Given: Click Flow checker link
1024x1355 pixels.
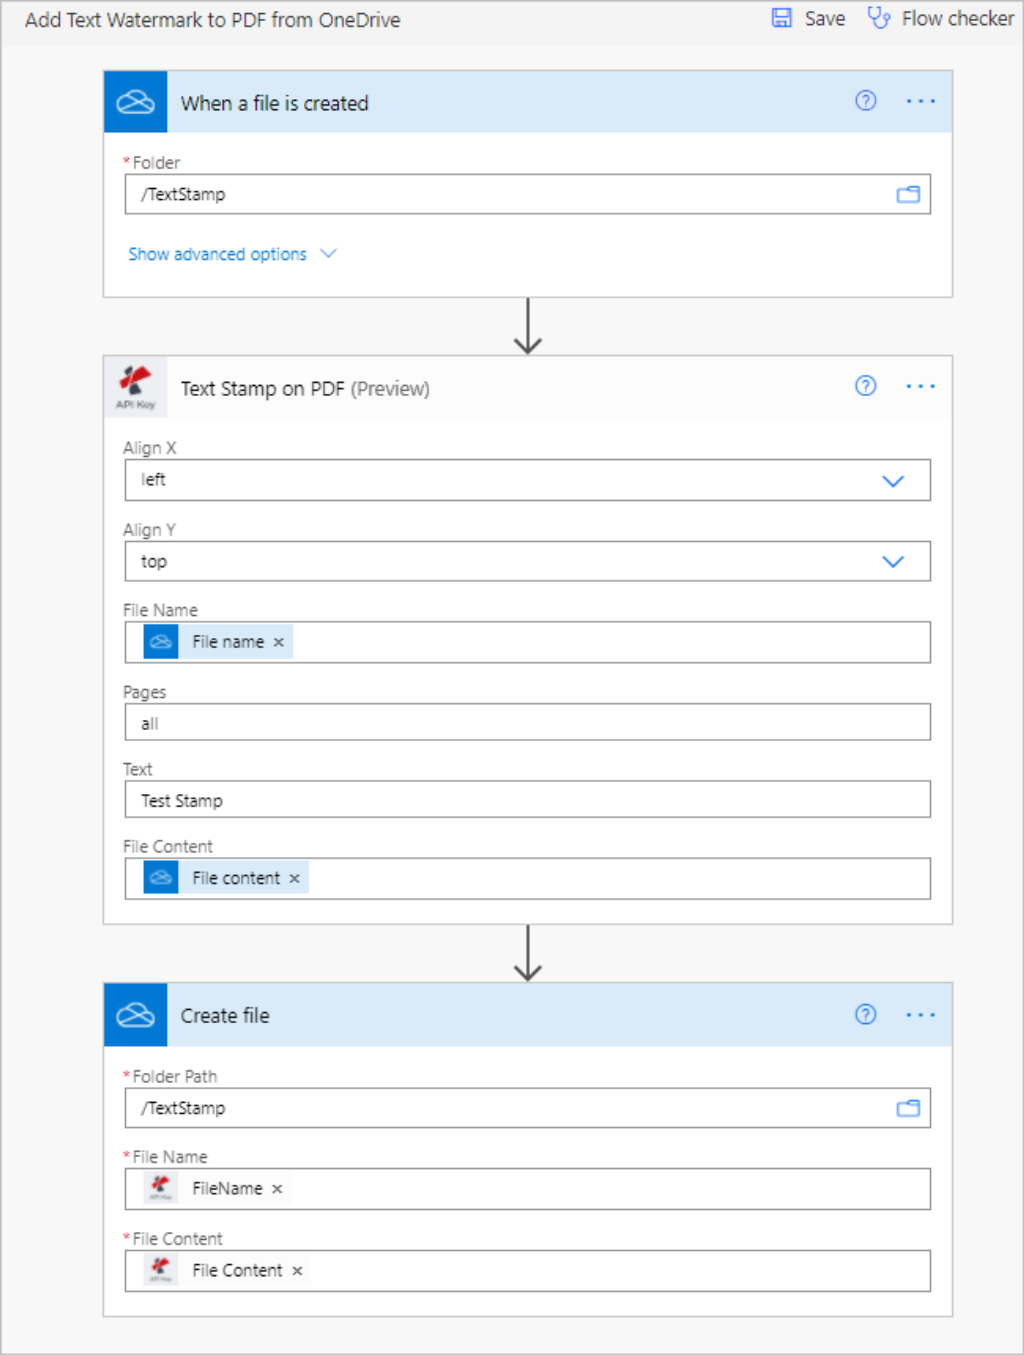Looking at the screenshot, I should (x=956, y=17).
